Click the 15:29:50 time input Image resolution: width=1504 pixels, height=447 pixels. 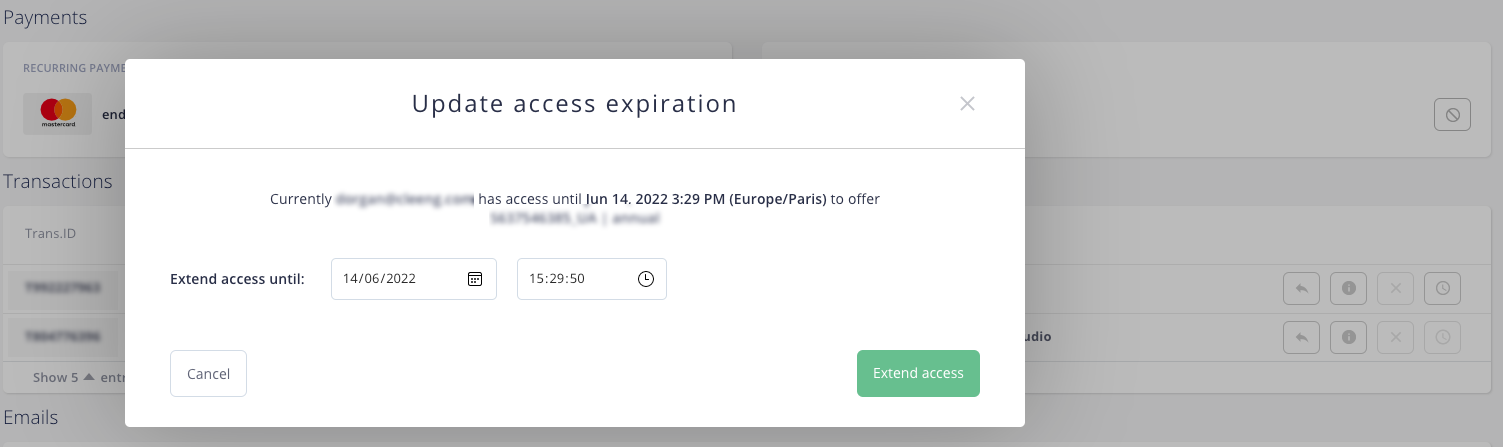coord(592,279)
